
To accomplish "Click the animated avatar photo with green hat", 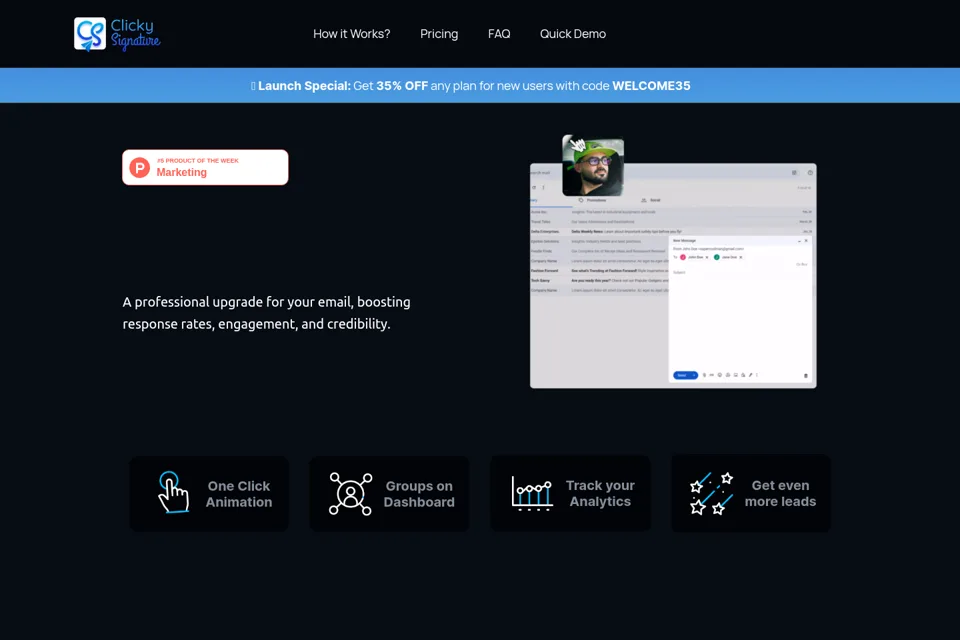I will 593,166.
